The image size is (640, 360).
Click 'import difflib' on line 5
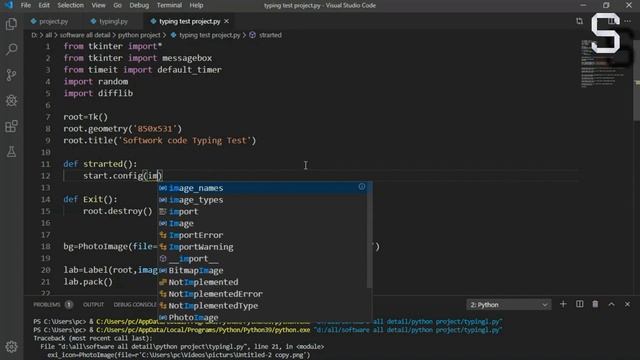pyautogui.click(x=98, y=93)
